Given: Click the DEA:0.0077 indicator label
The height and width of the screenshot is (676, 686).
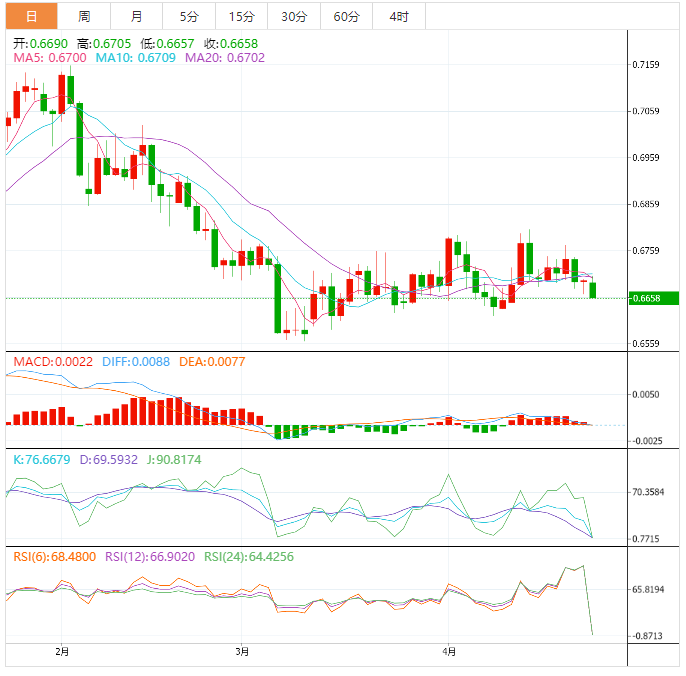Looking at the screenshot, I should 212,362.
